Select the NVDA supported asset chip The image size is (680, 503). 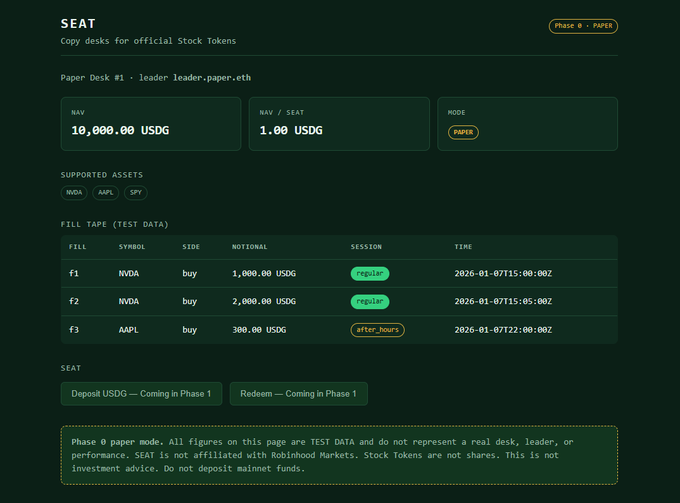74,193
